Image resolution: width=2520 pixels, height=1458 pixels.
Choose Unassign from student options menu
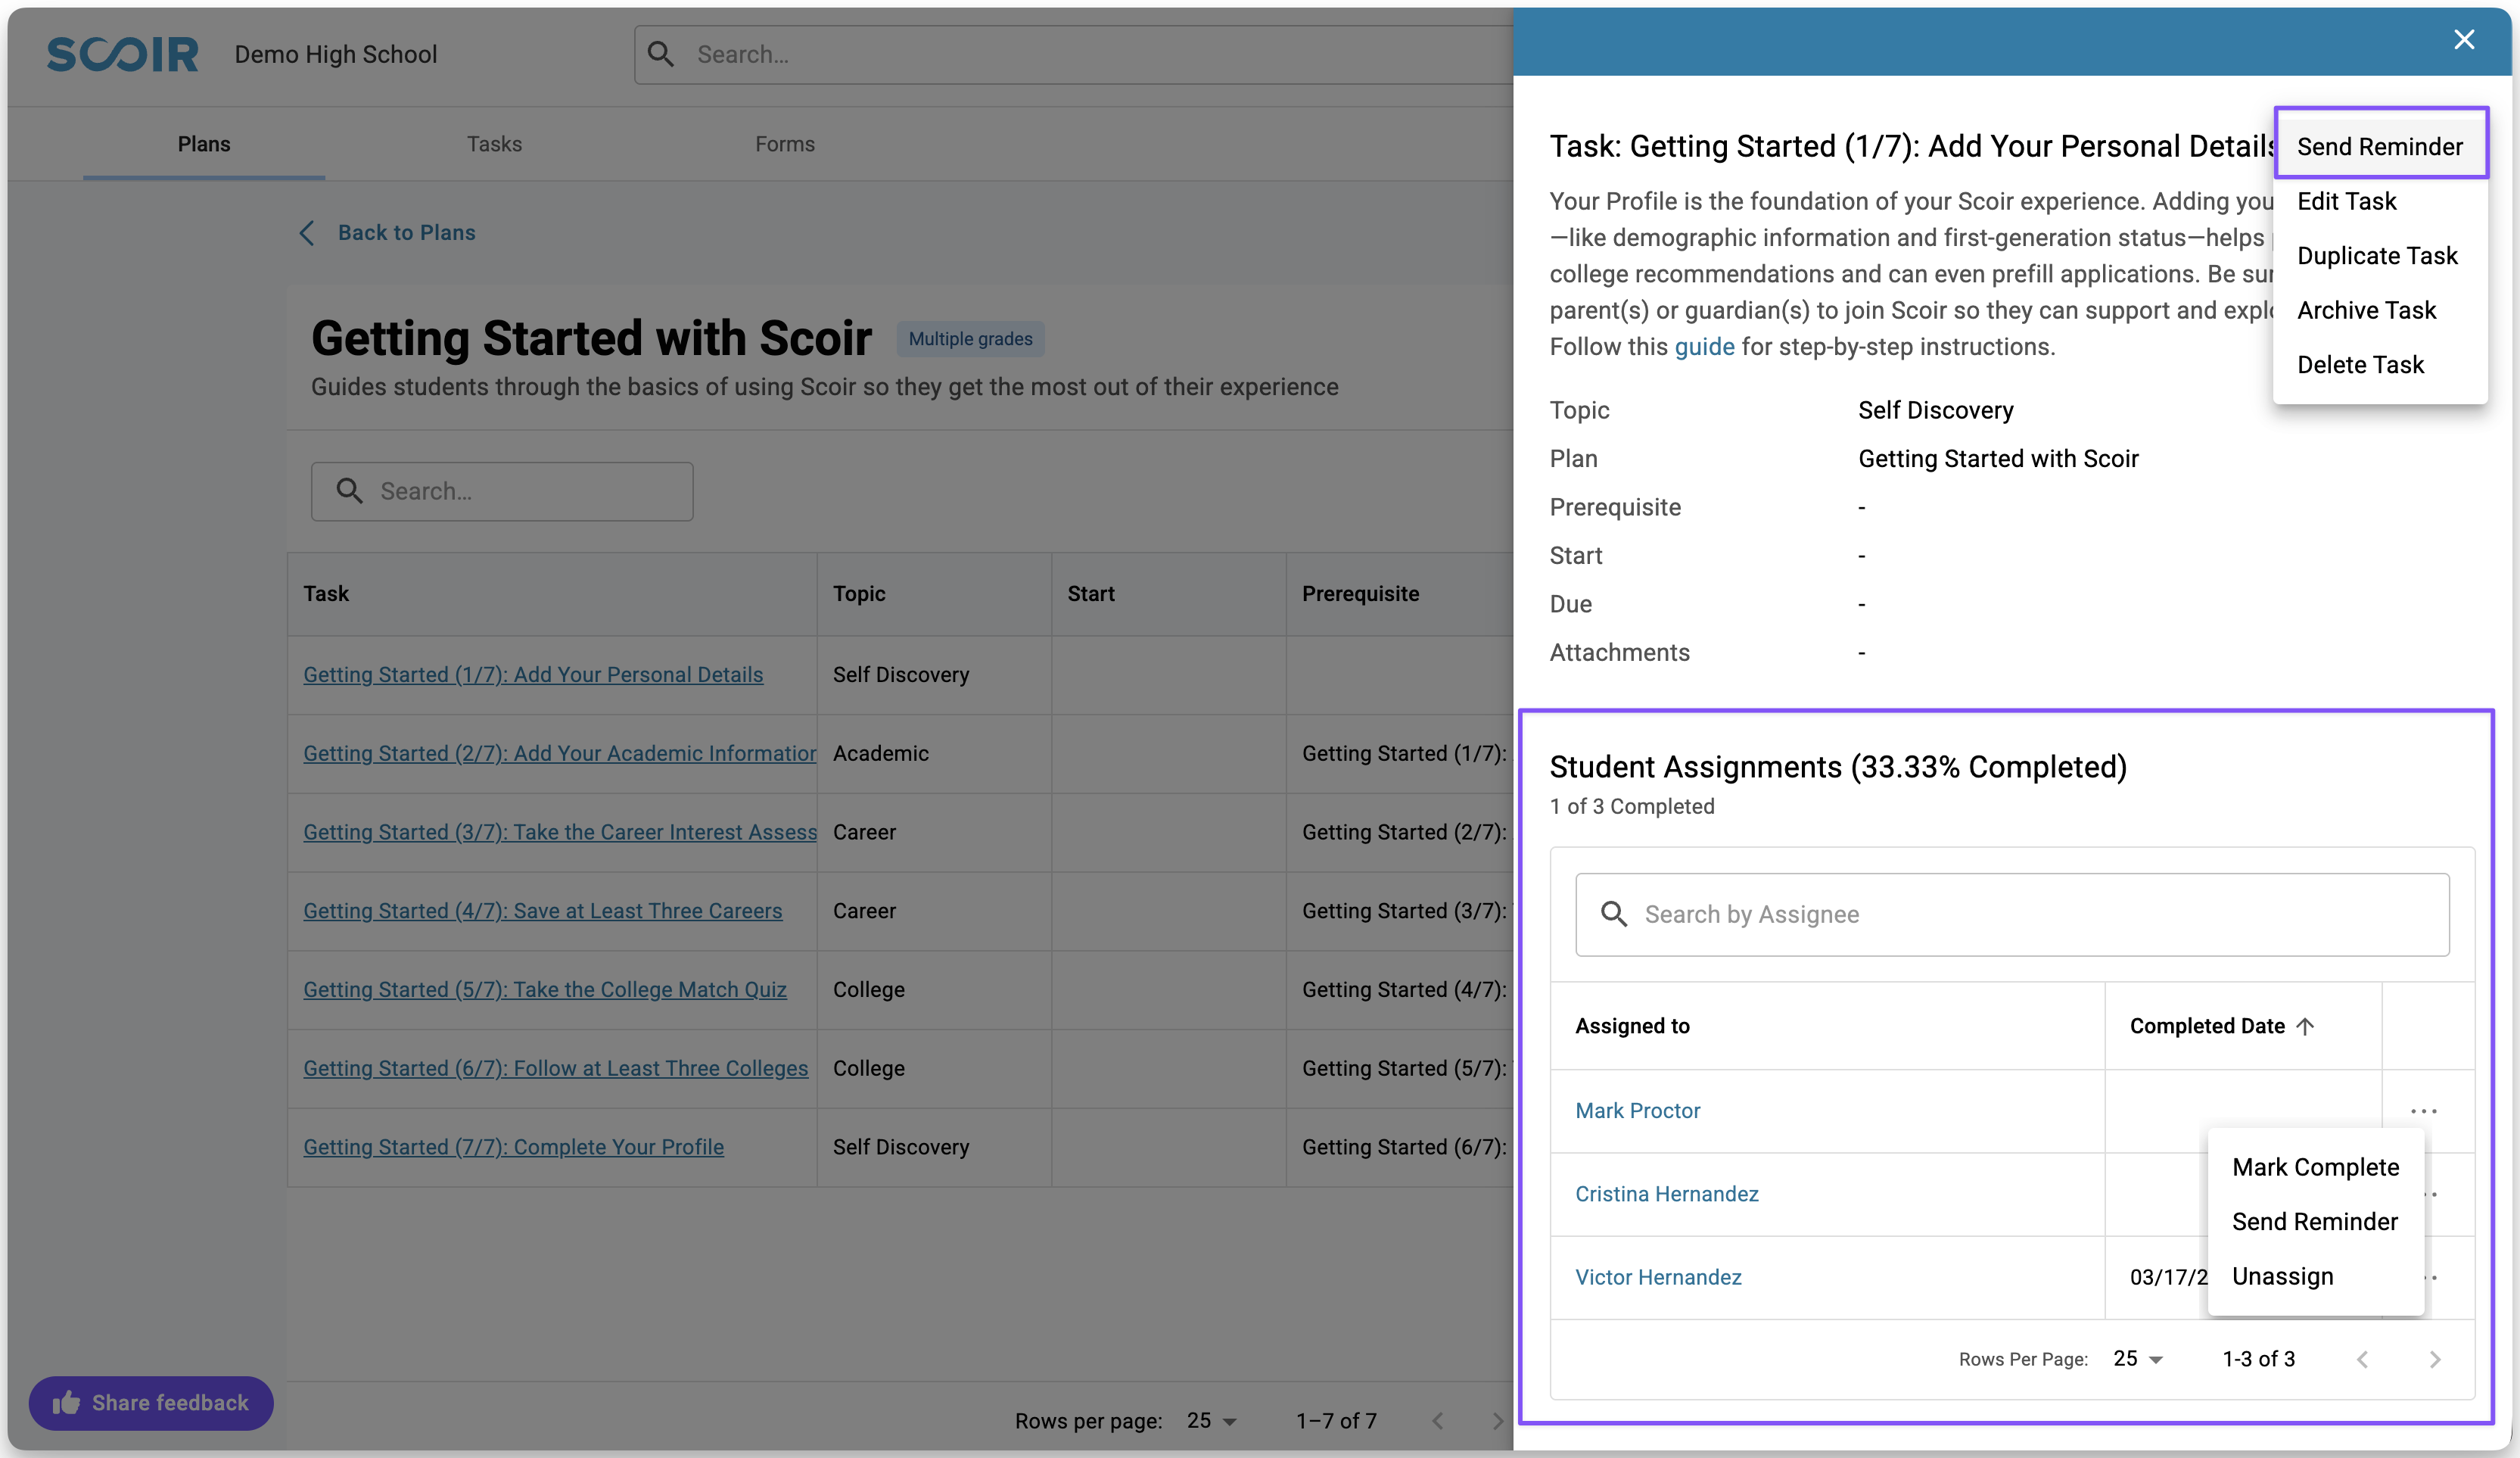(x=2282, y=1276)
